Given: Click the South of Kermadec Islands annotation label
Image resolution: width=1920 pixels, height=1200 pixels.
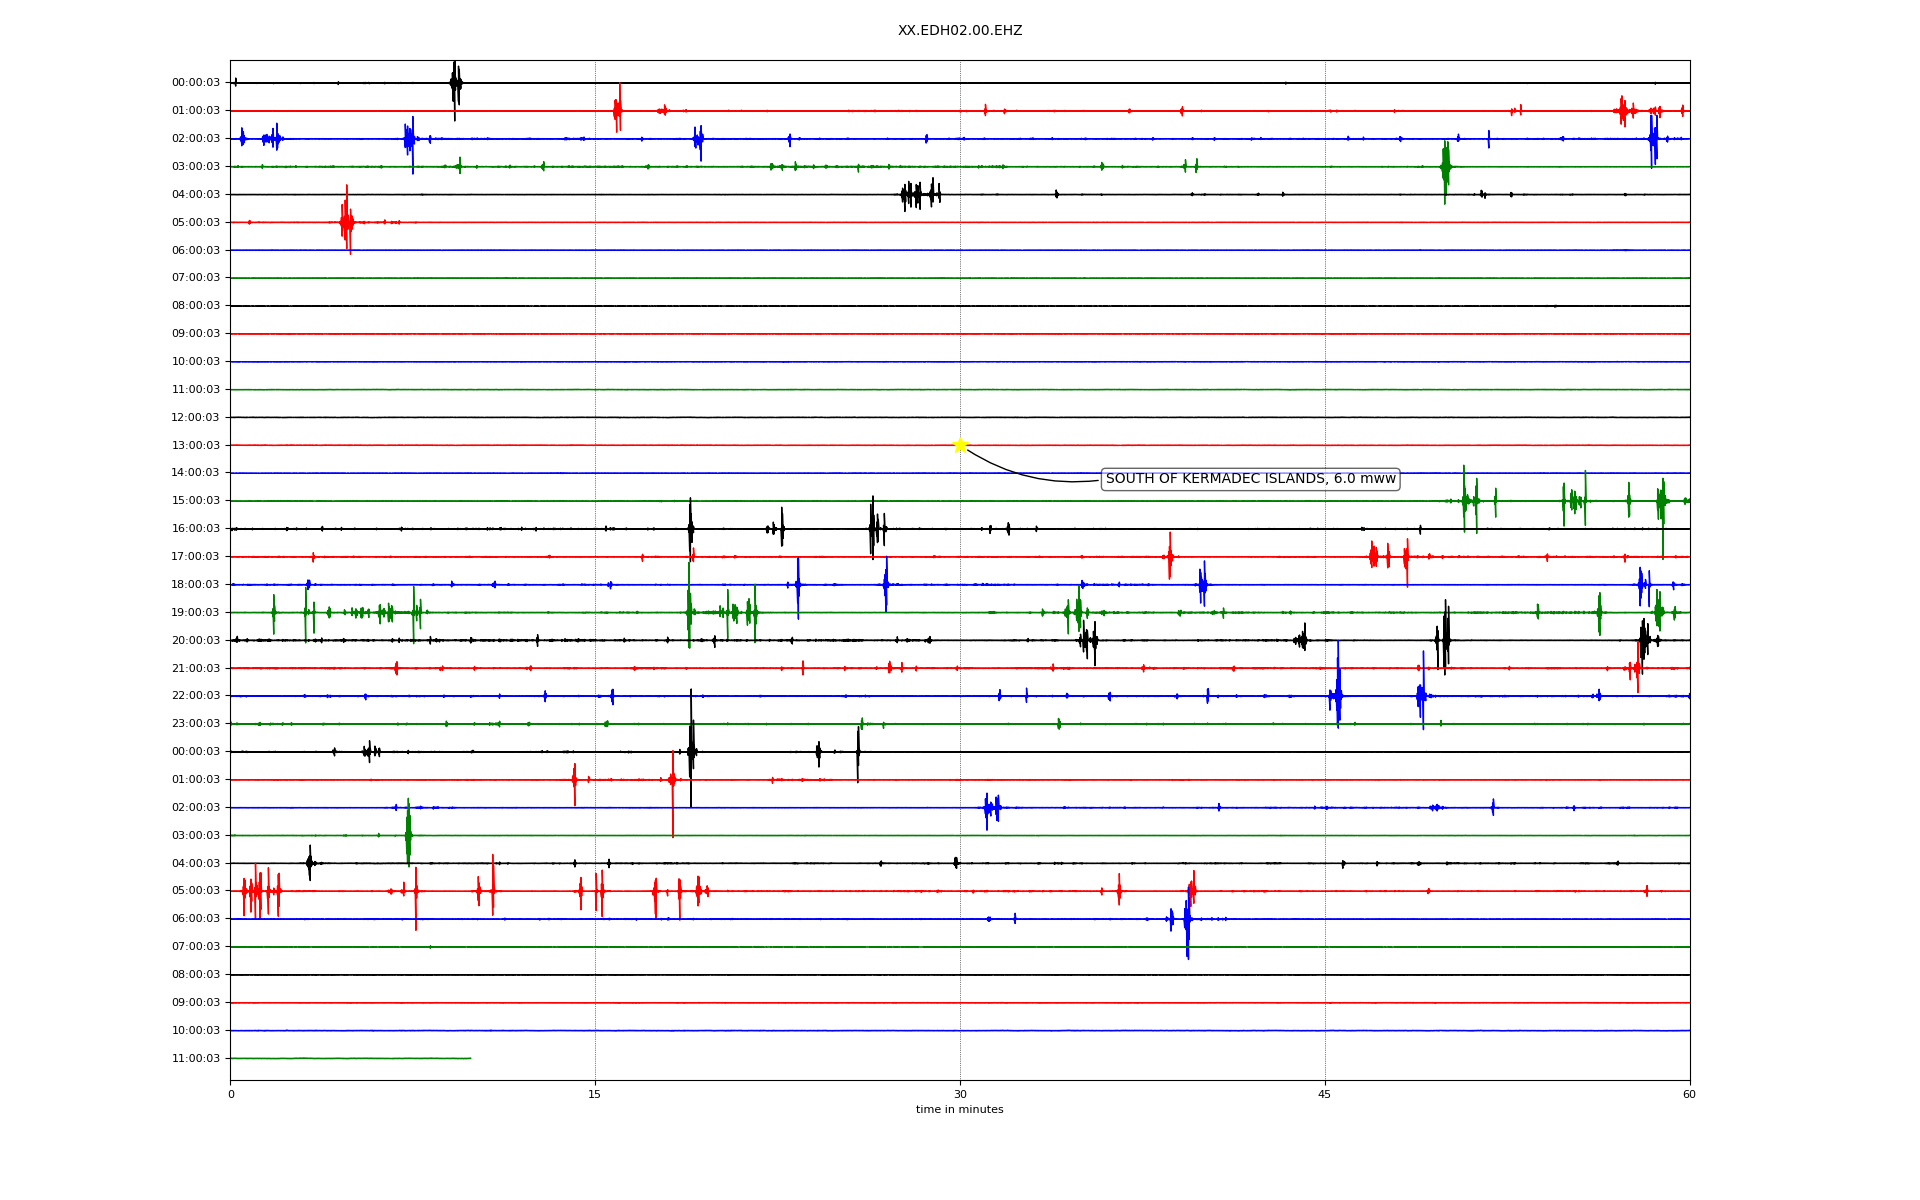Looking at the screenshot, I should point(1250,479).
